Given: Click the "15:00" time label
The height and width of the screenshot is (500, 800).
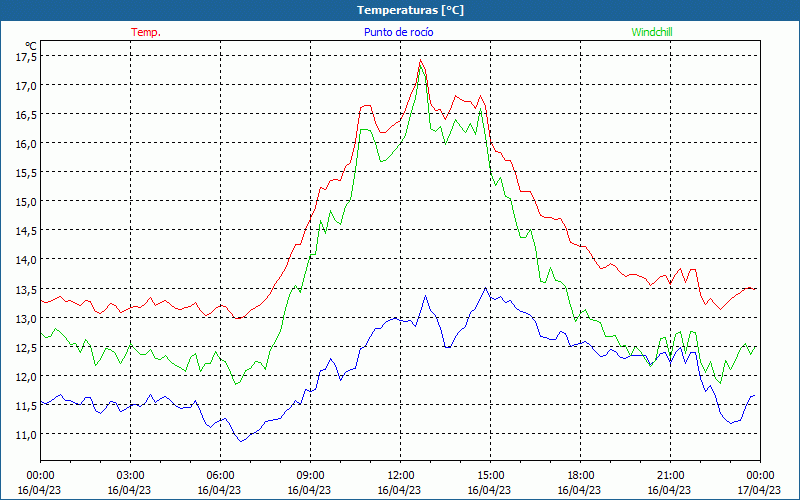Looking at the screenshot, I should click(x=490, y=476).
